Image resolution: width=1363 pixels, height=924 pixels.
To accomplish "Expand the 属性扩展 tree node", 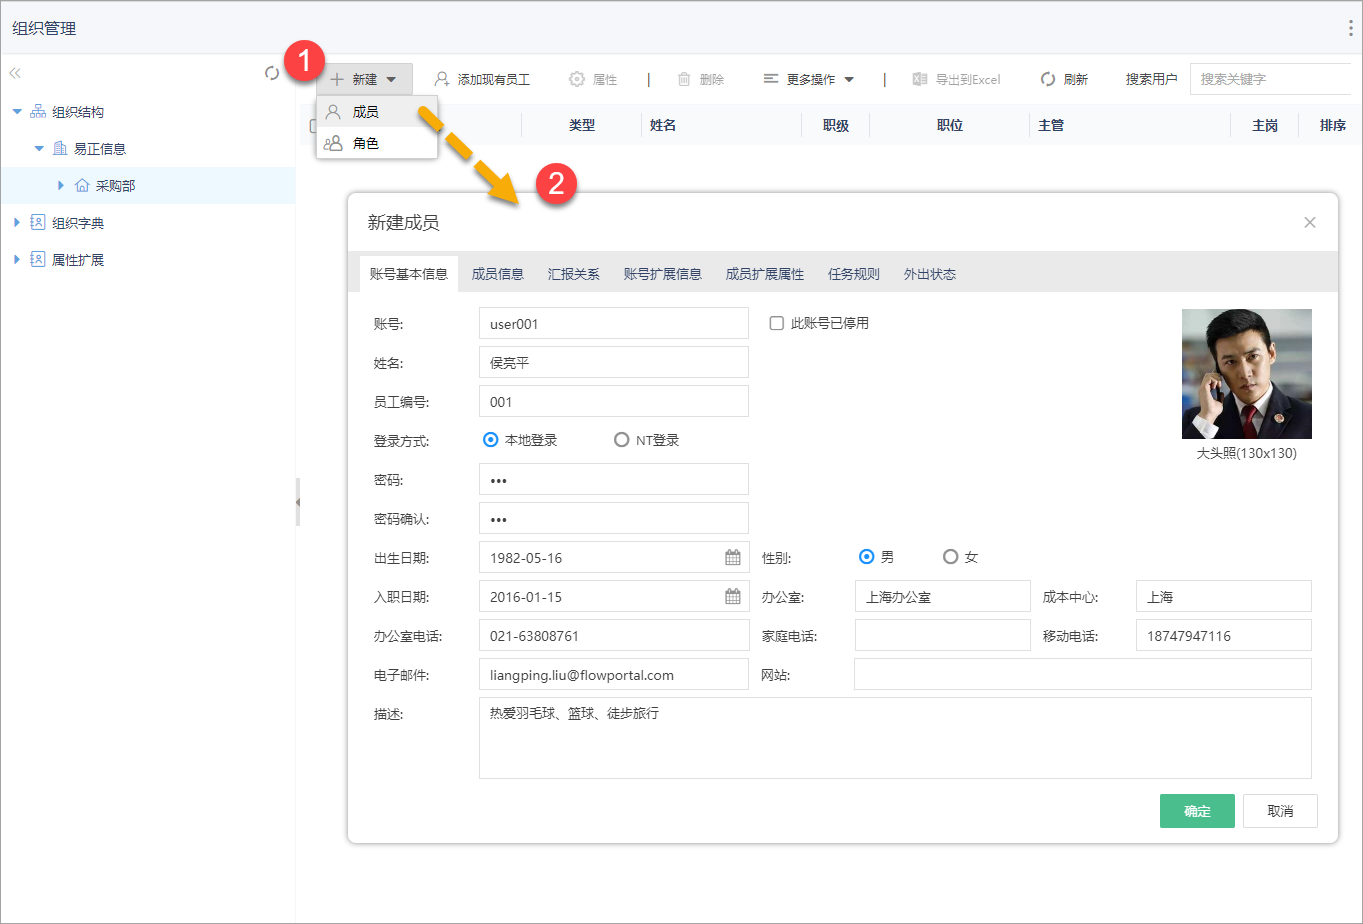I will [17, 259].
